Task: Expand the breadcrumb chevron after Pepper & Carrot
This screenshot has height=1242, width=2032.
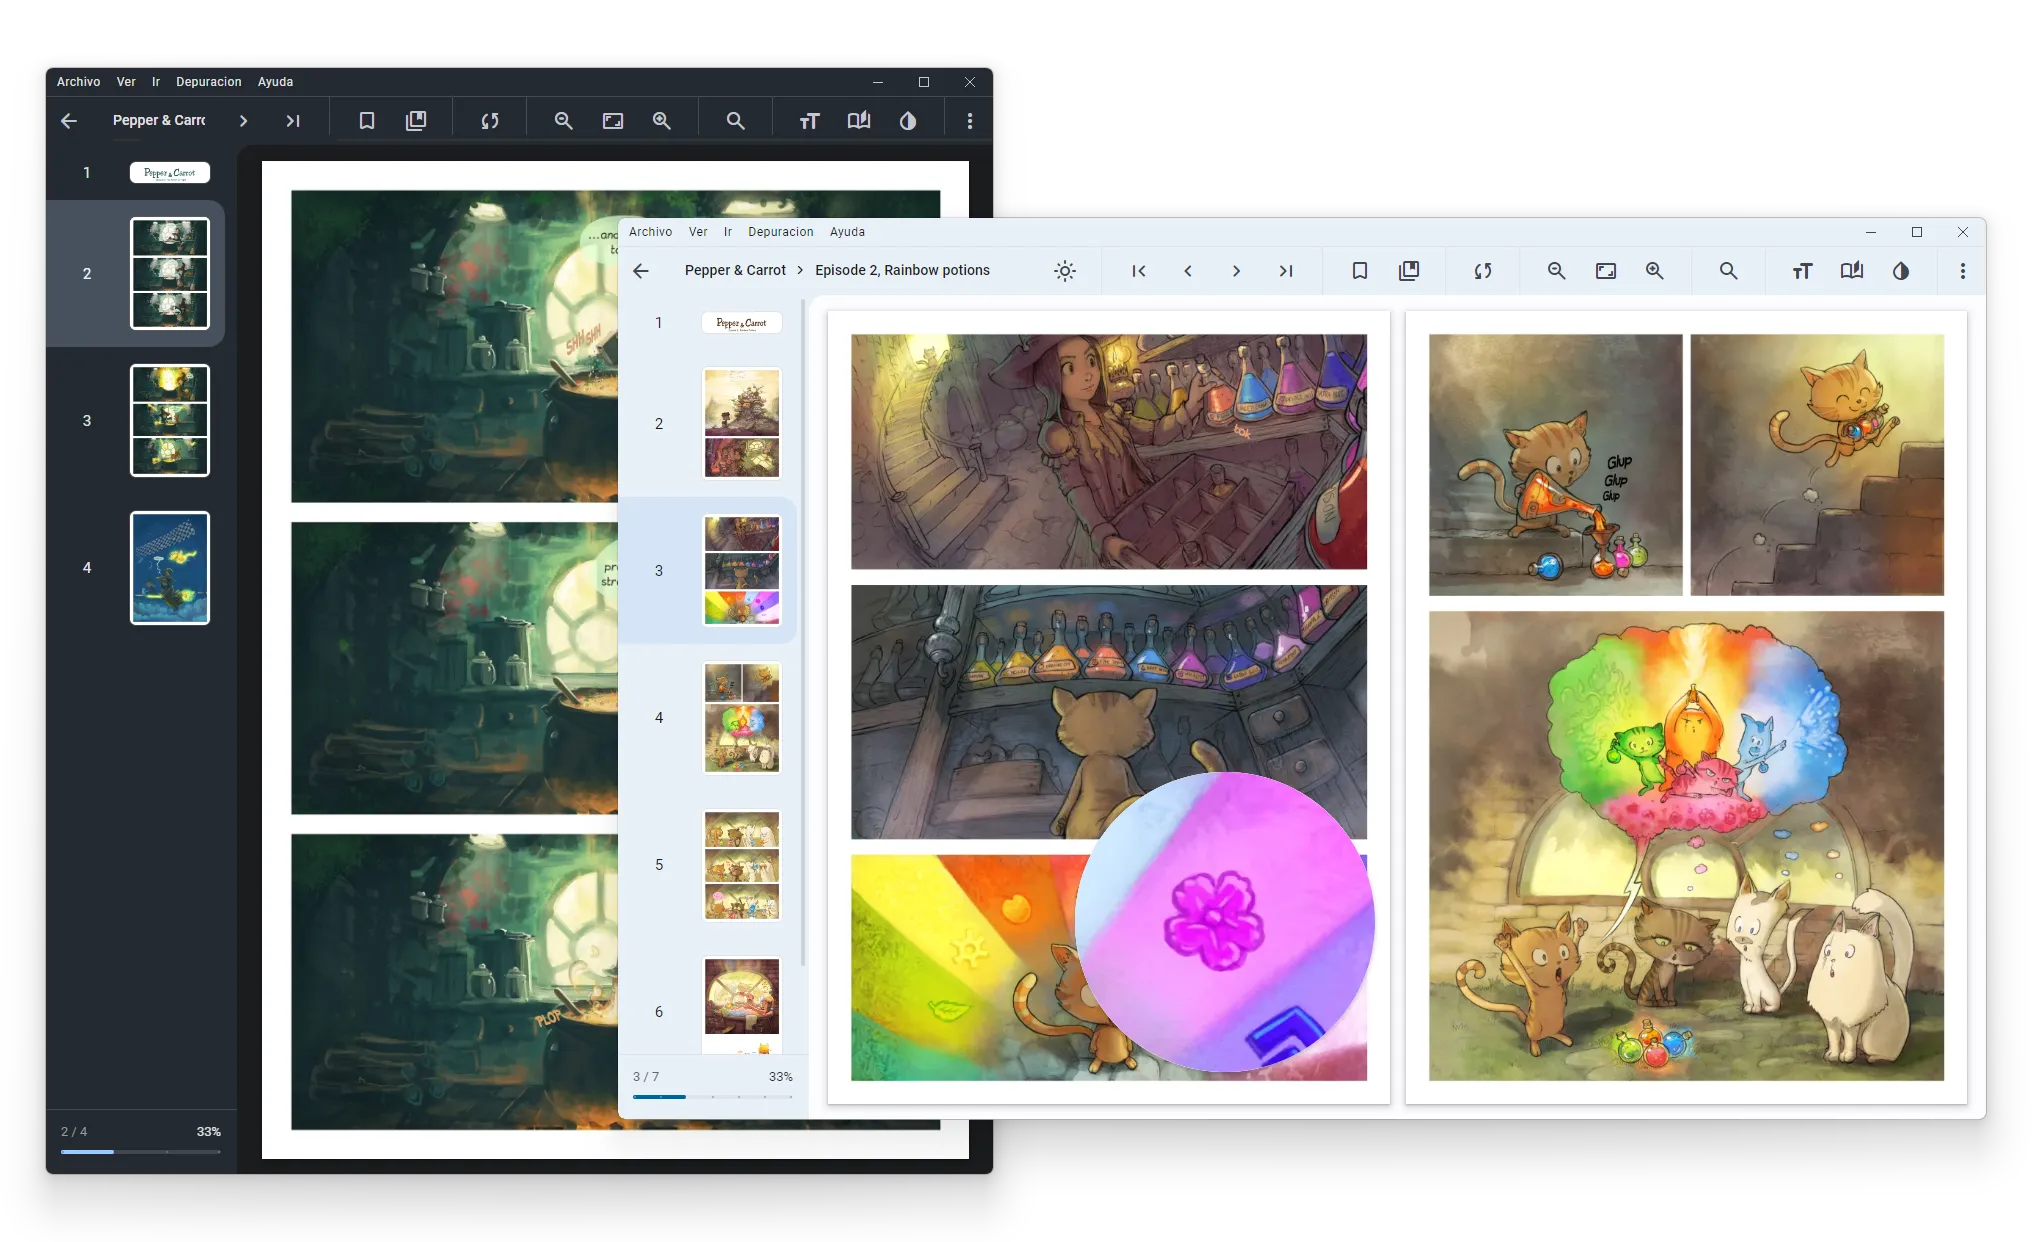Action: [x=799, y=270]
